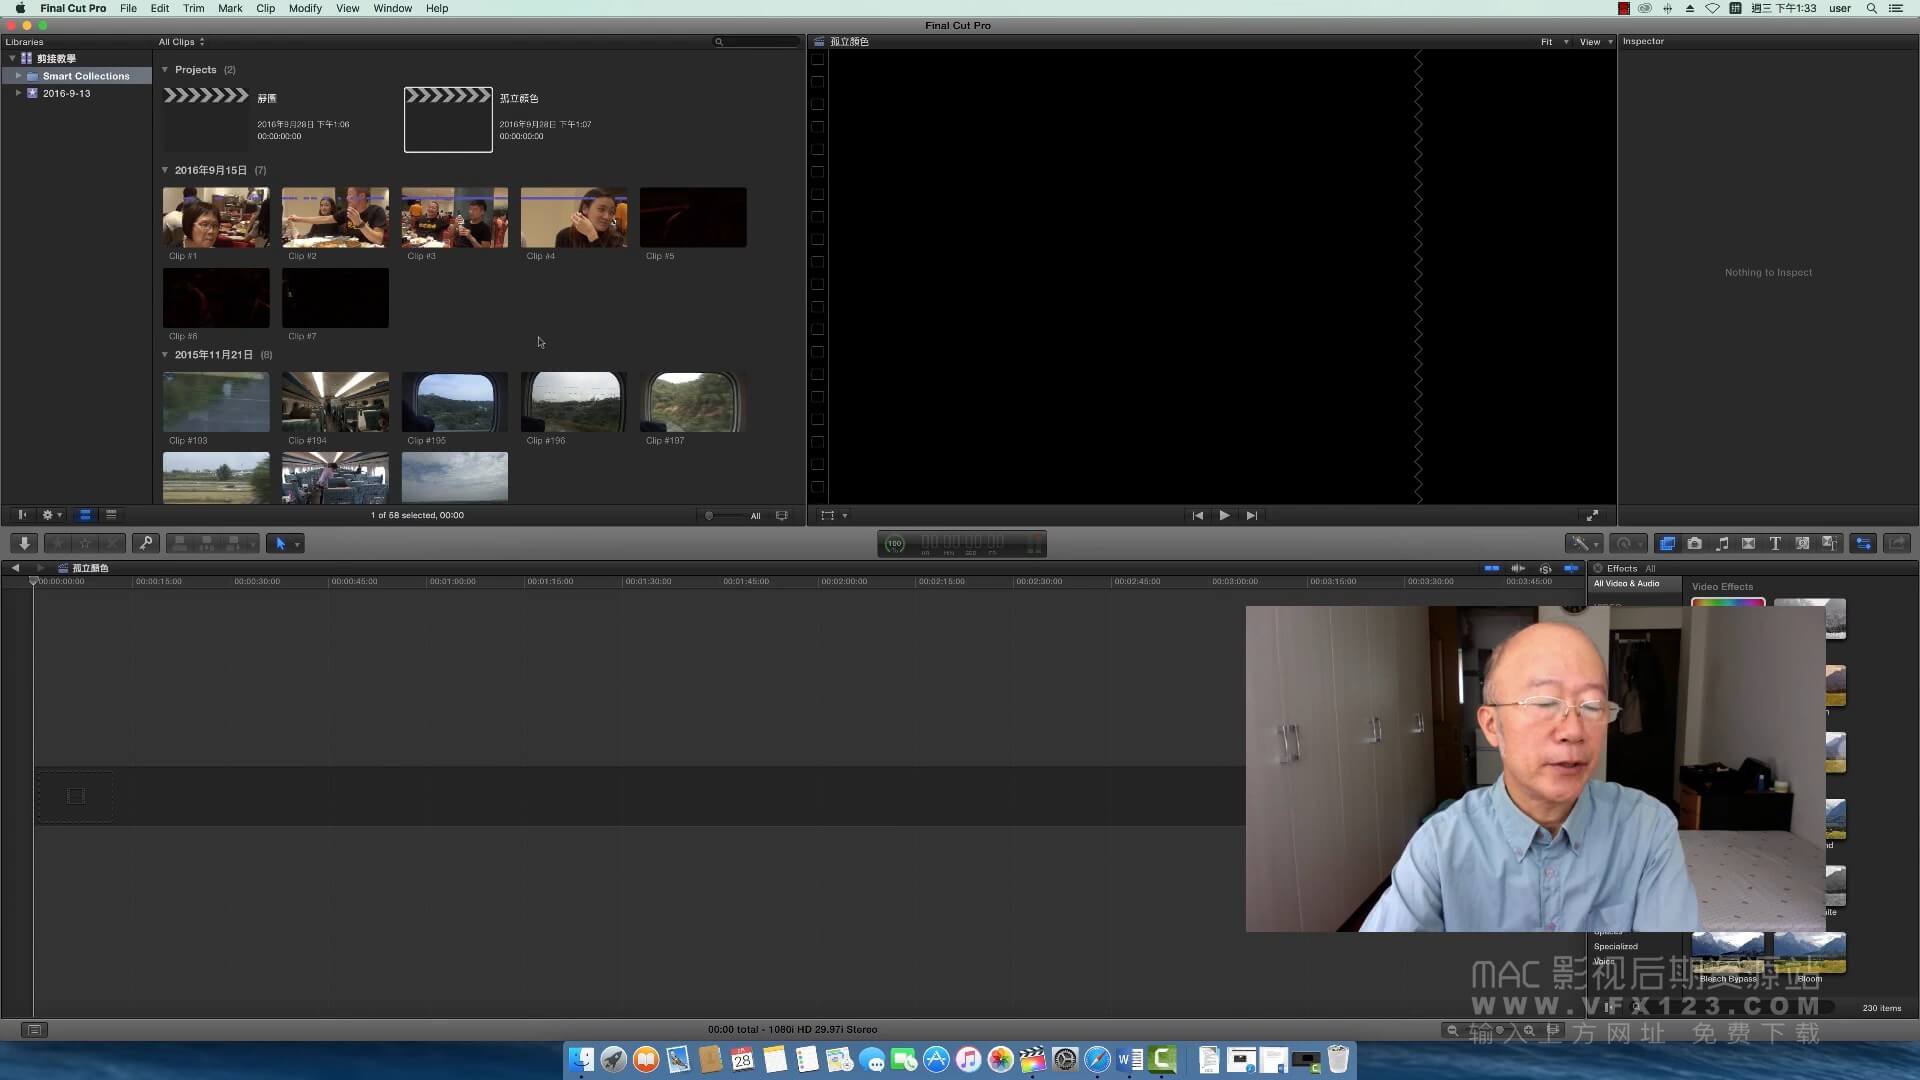Choose the Select arrow tool
The image size is (1920, 1080).
(x=281, y=543)
